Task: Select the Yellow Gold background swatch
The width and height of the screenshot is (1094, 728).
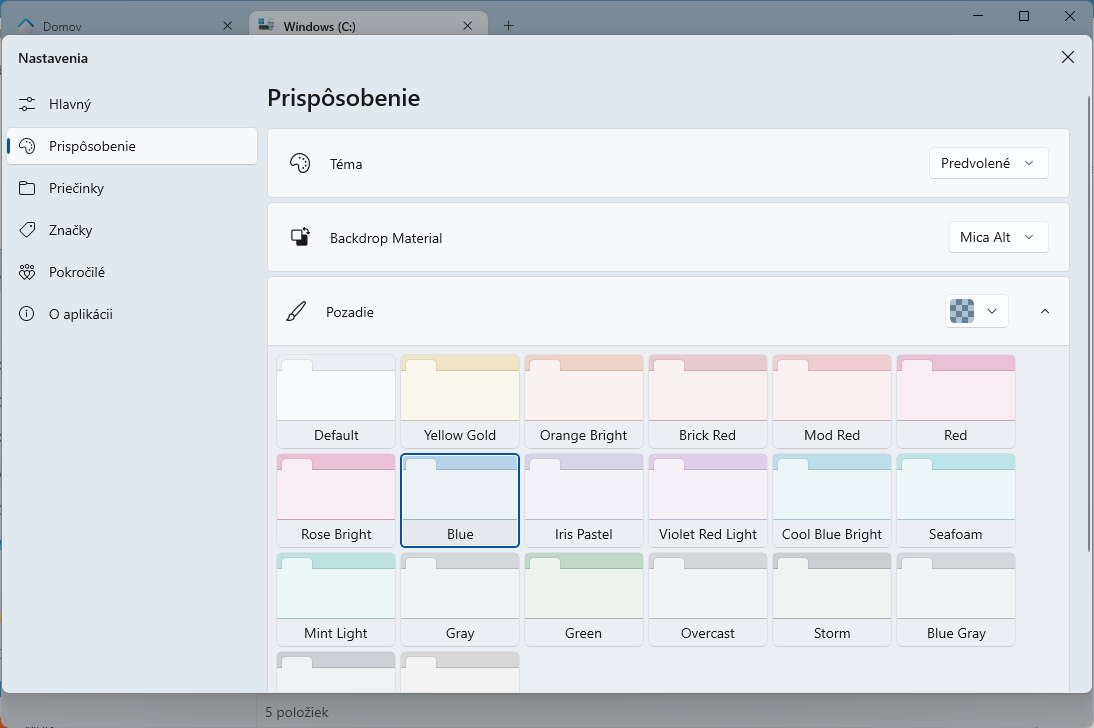Action: pyautogui.click(x=460, y=400)
